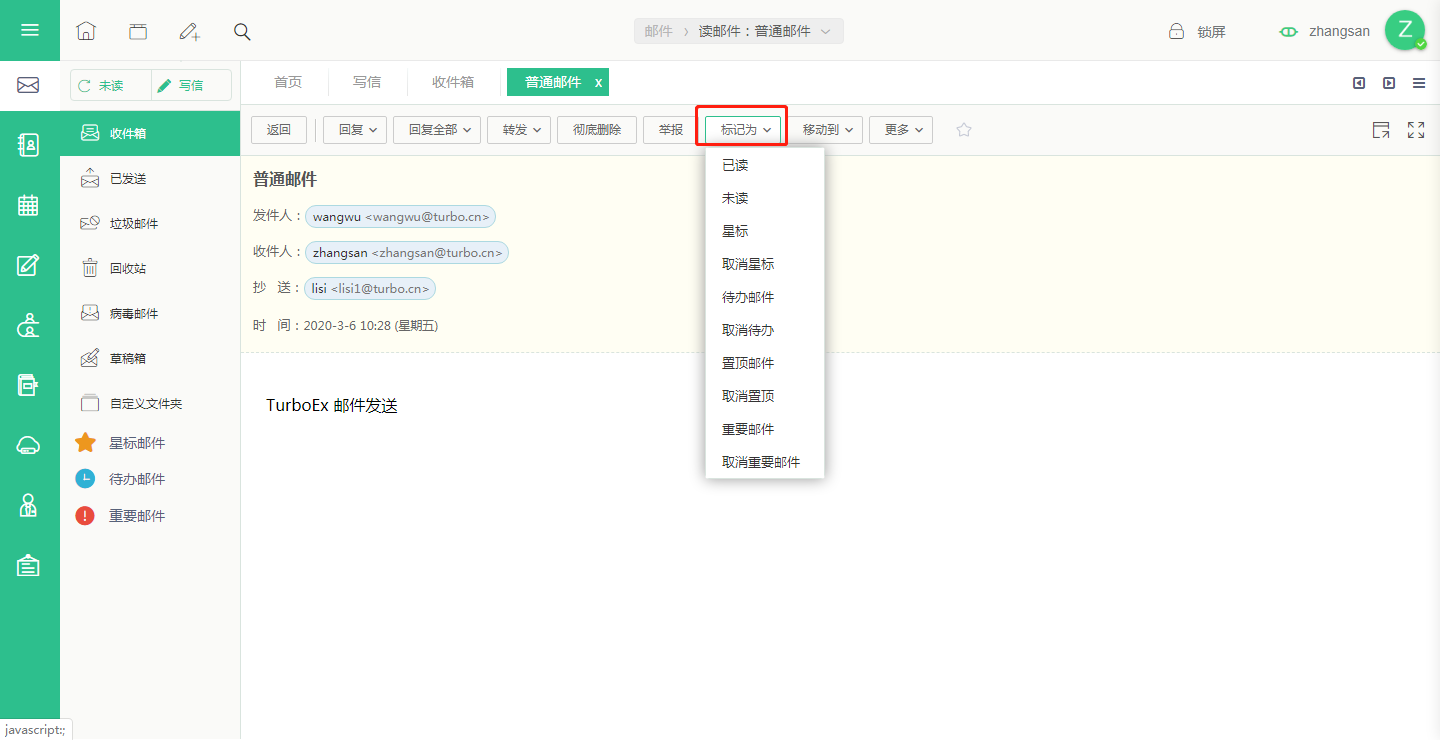Choose 已读 from the menu
This screenshot has height=740, width=1440.
tap(765, 165)
